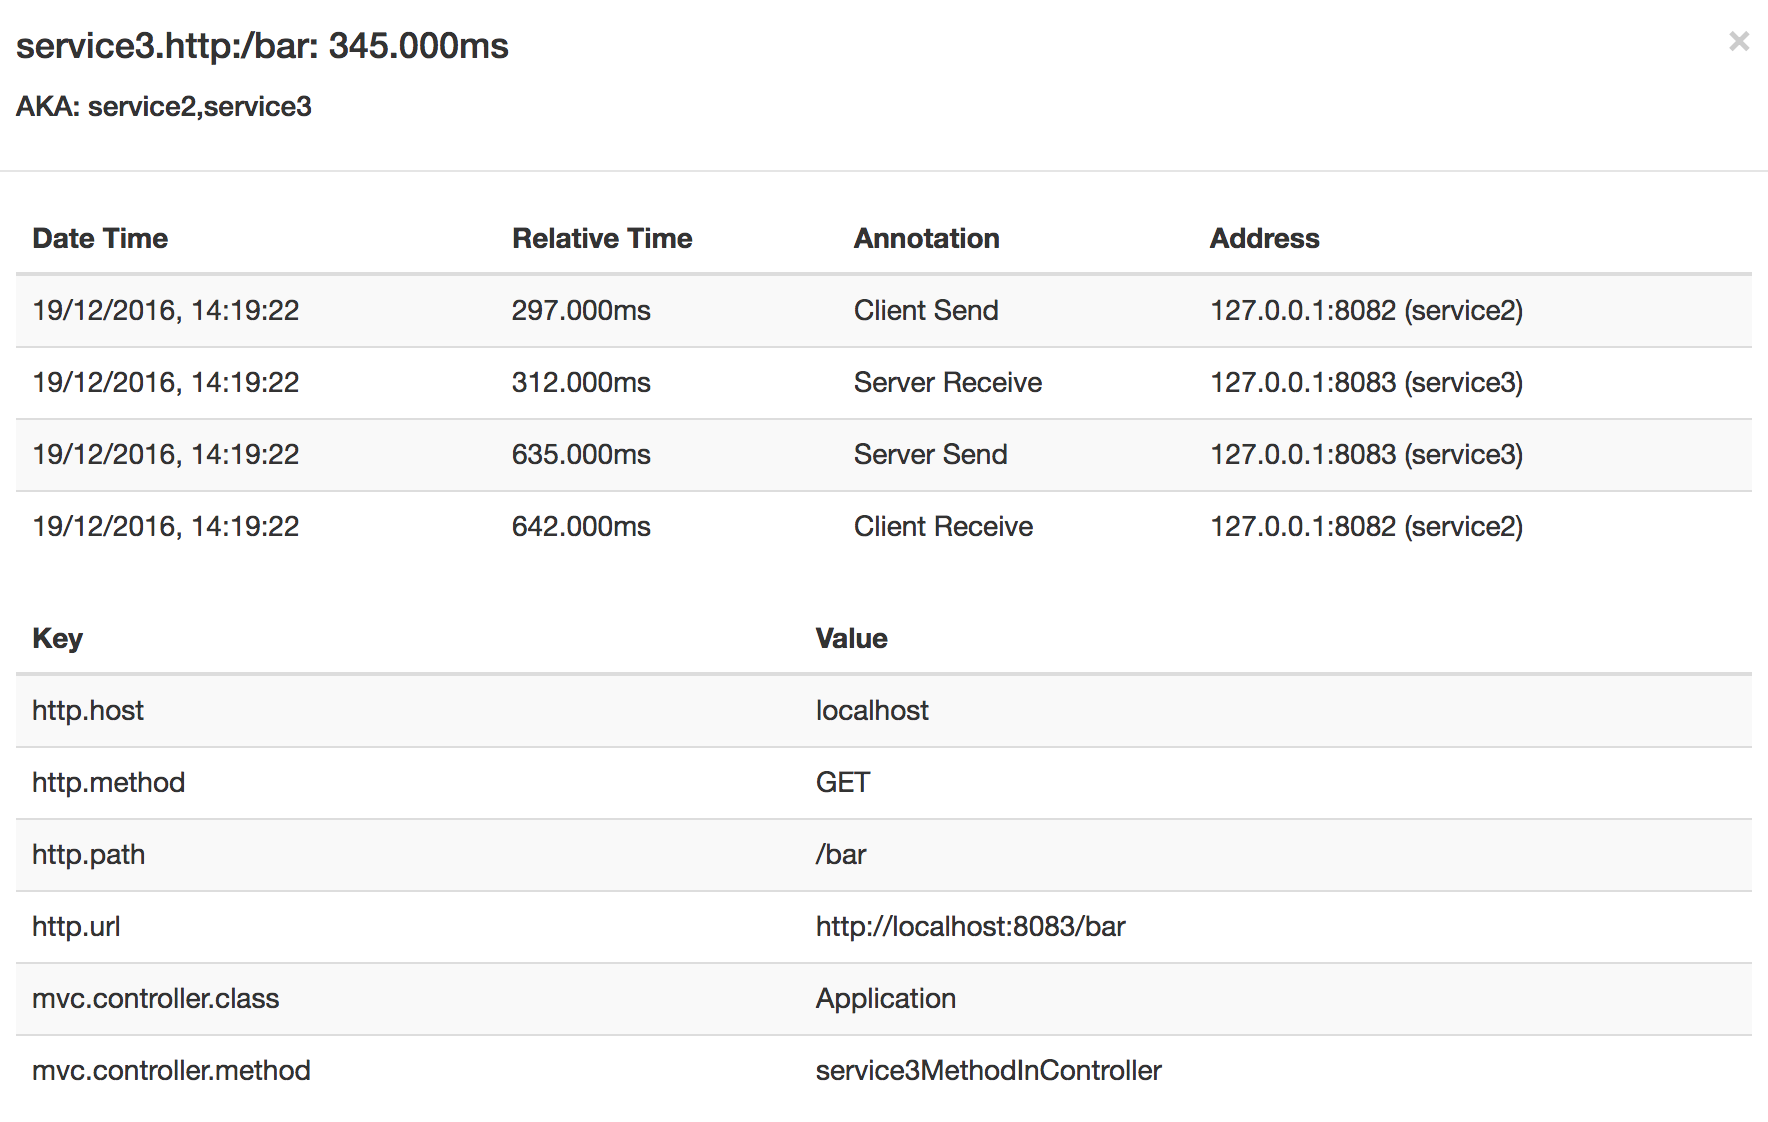
Task: Click the Address column header
Action: 1264,238
